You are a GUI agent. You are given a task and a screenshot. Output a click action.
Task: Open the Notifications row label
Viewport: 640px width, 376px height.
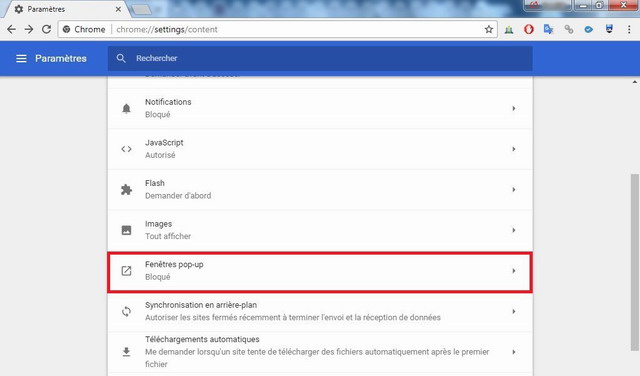(x=168, y=102)
